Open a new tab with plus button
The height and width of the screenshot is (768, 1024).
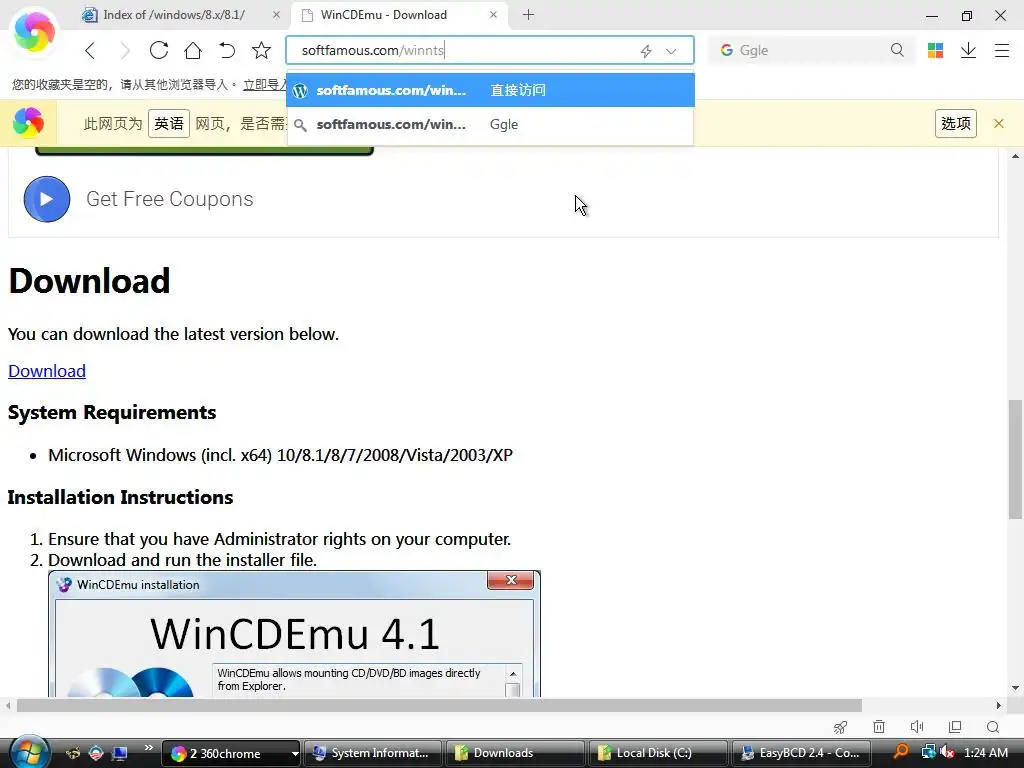coord(528,14)
